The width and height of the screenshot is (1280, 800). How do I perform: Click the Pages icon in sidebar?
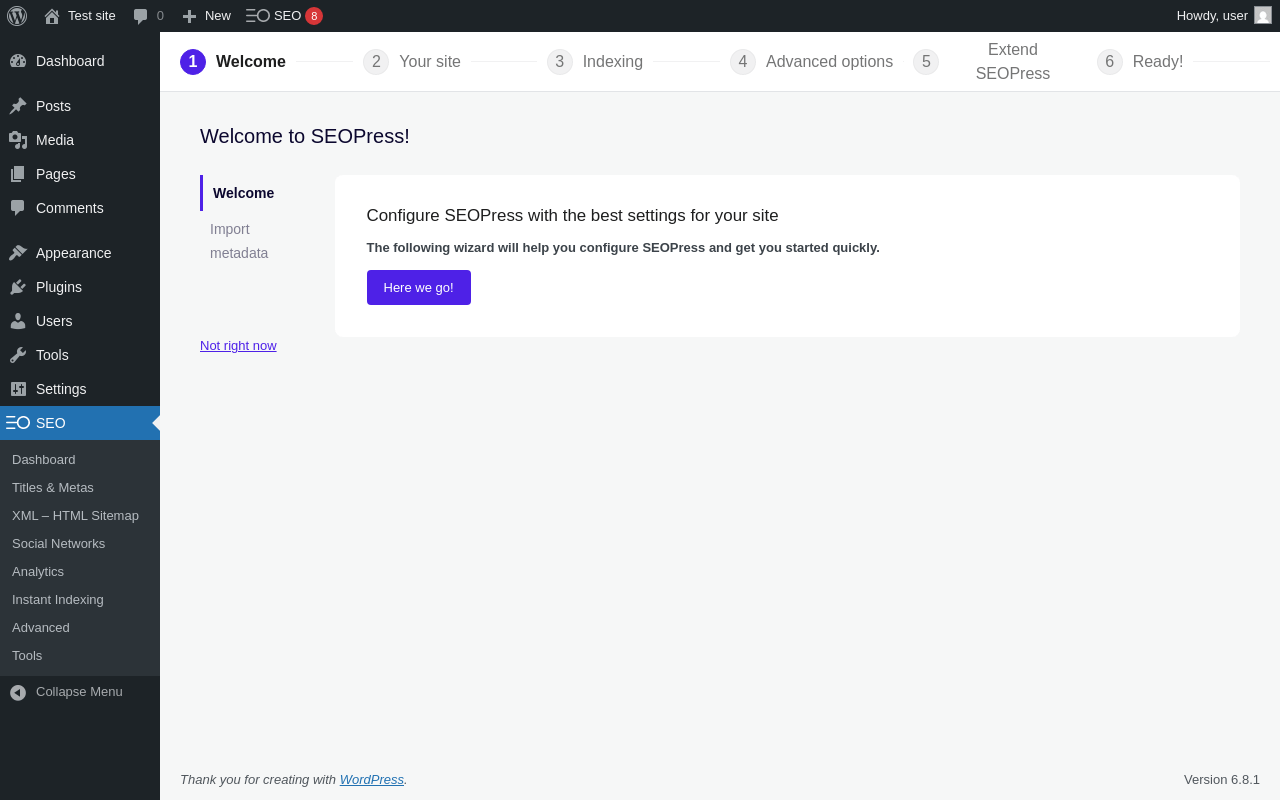[x=18, y=174]
